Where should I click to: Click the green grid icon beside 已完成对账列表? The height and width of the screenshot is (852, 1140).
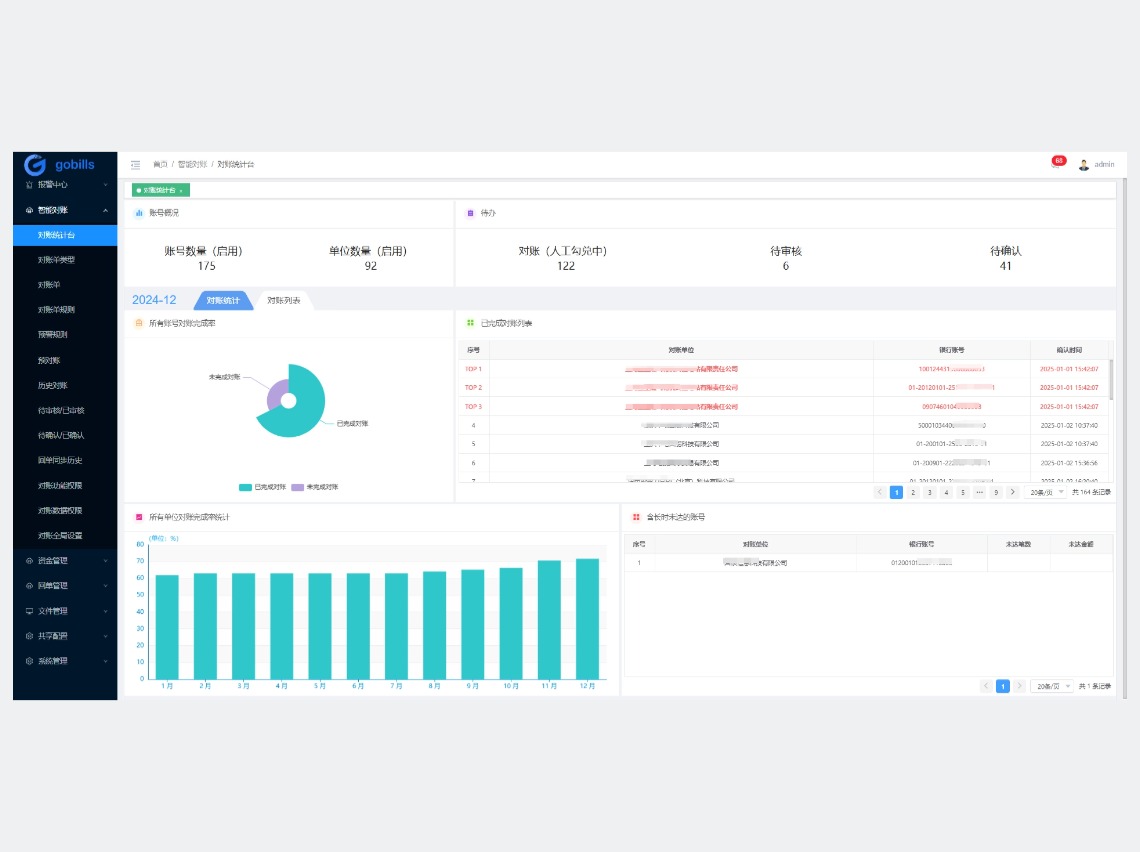point(470,323)
